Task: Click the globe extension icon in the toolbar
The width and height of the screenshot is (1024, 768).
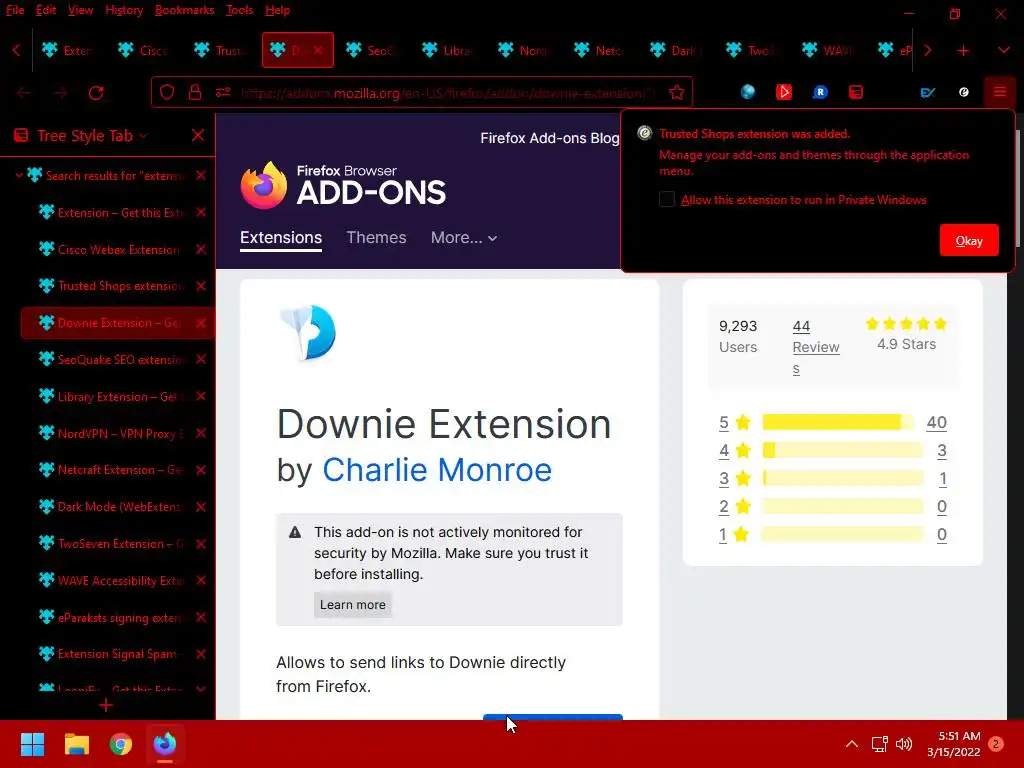Action: tap(748, 92)
